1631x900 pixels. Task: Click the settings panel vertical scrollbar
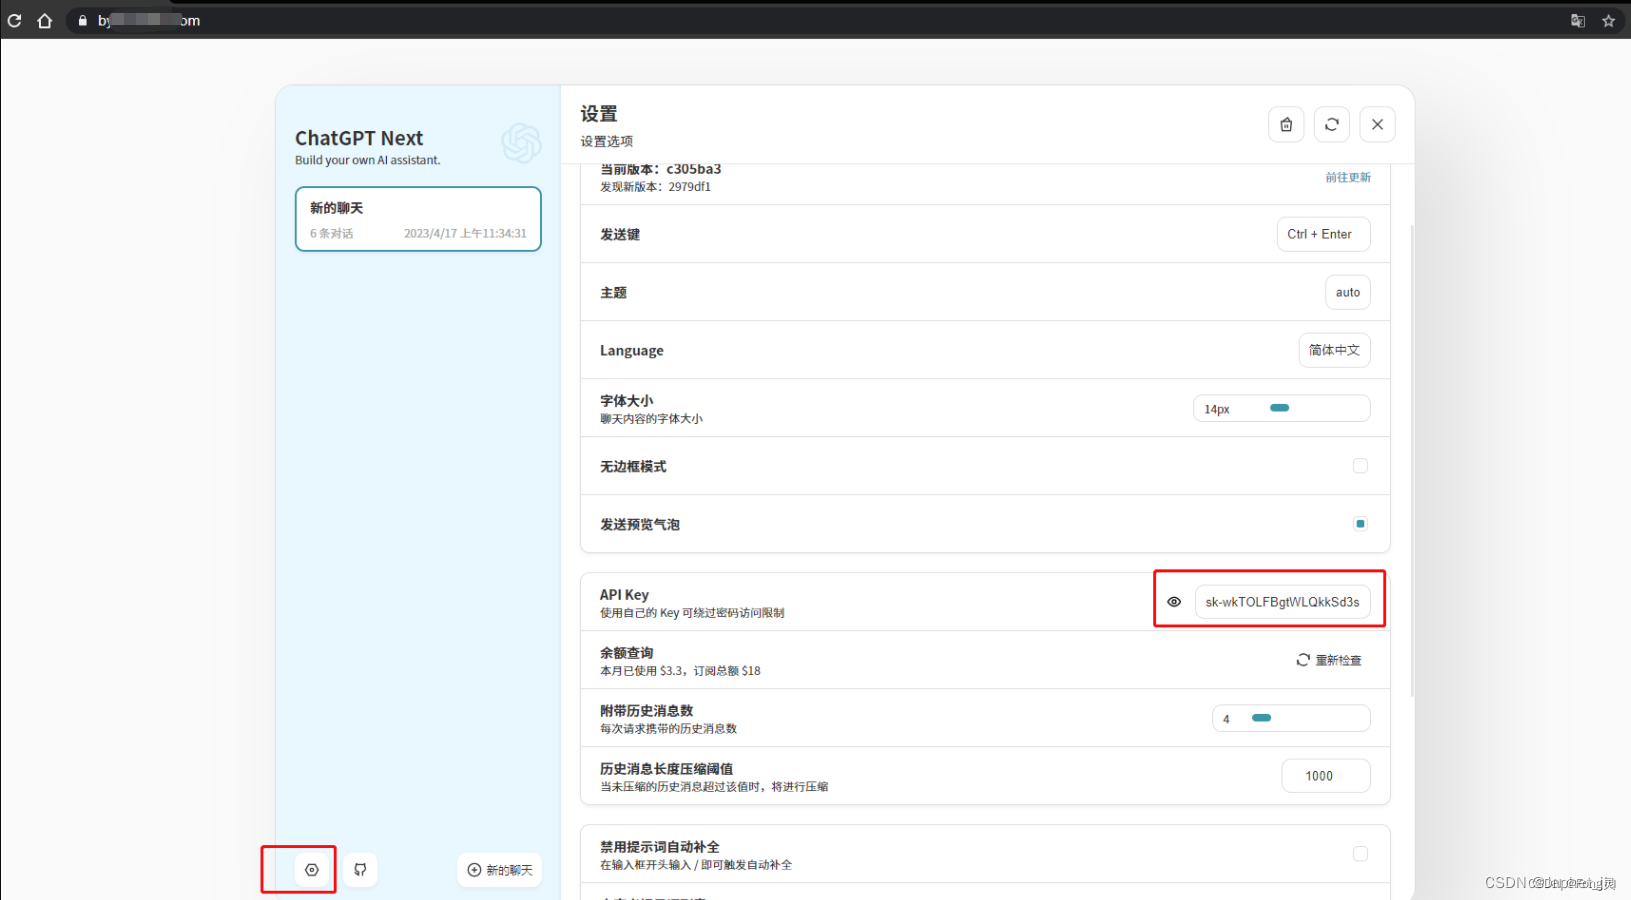coord(1412,460)
